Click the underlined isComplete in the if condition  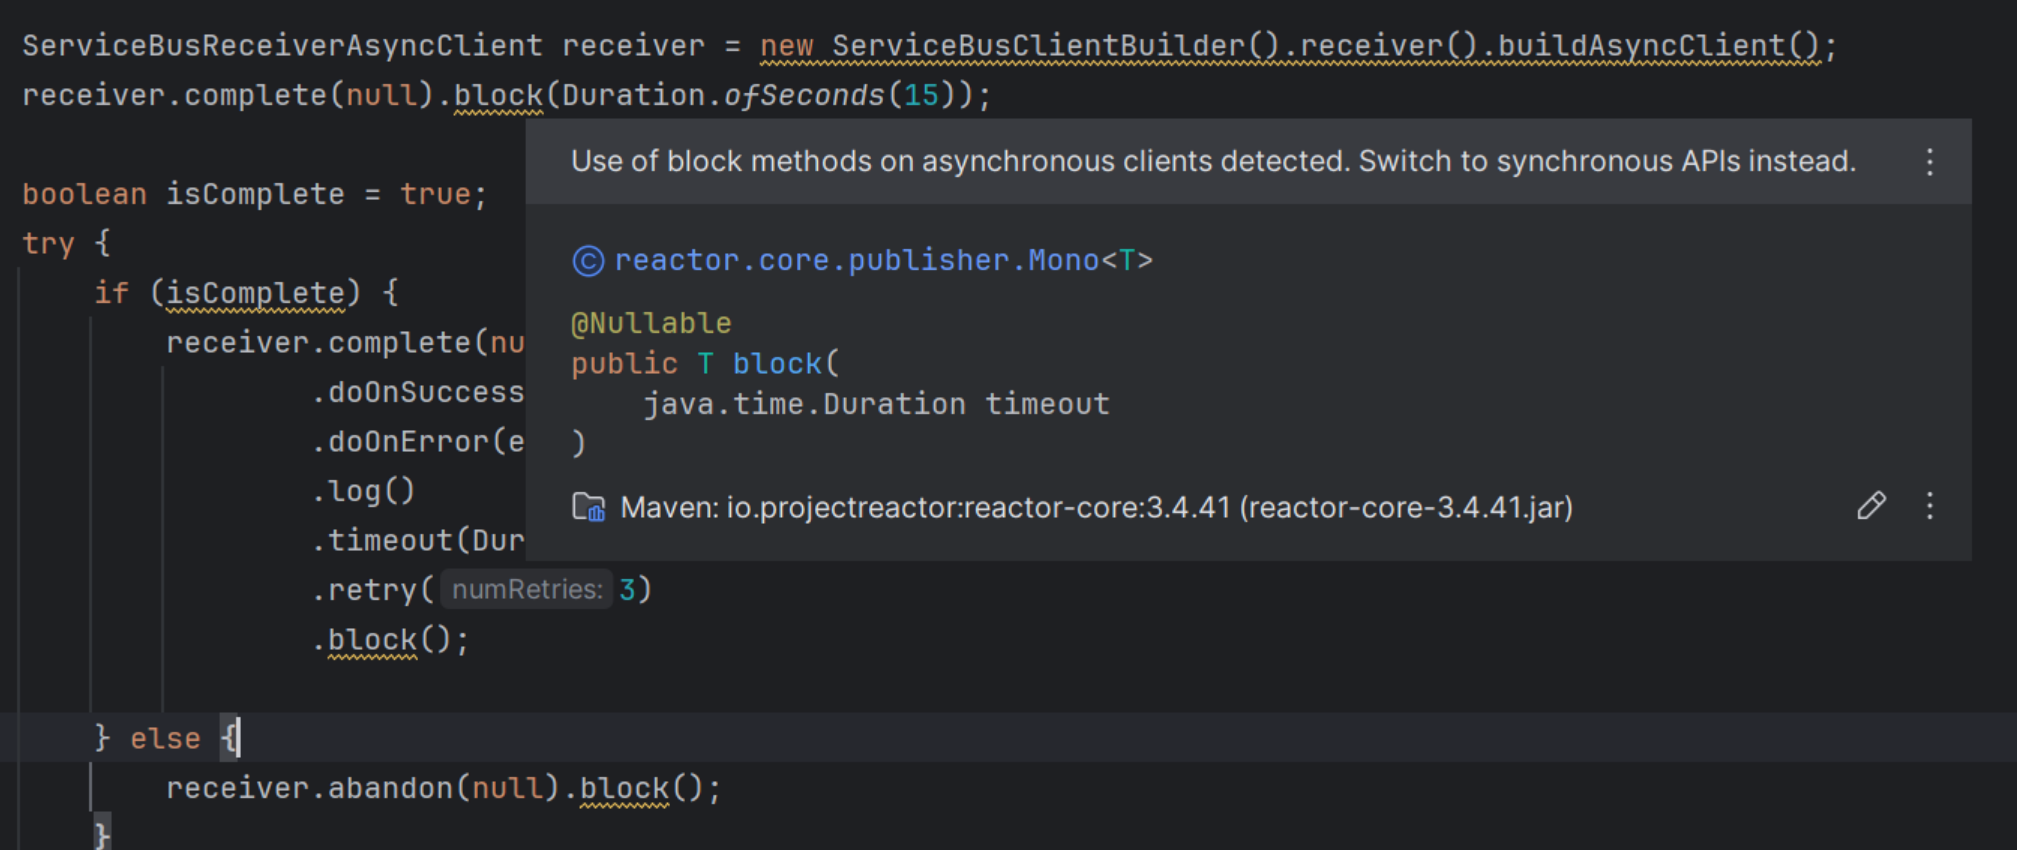click(255, 293)
